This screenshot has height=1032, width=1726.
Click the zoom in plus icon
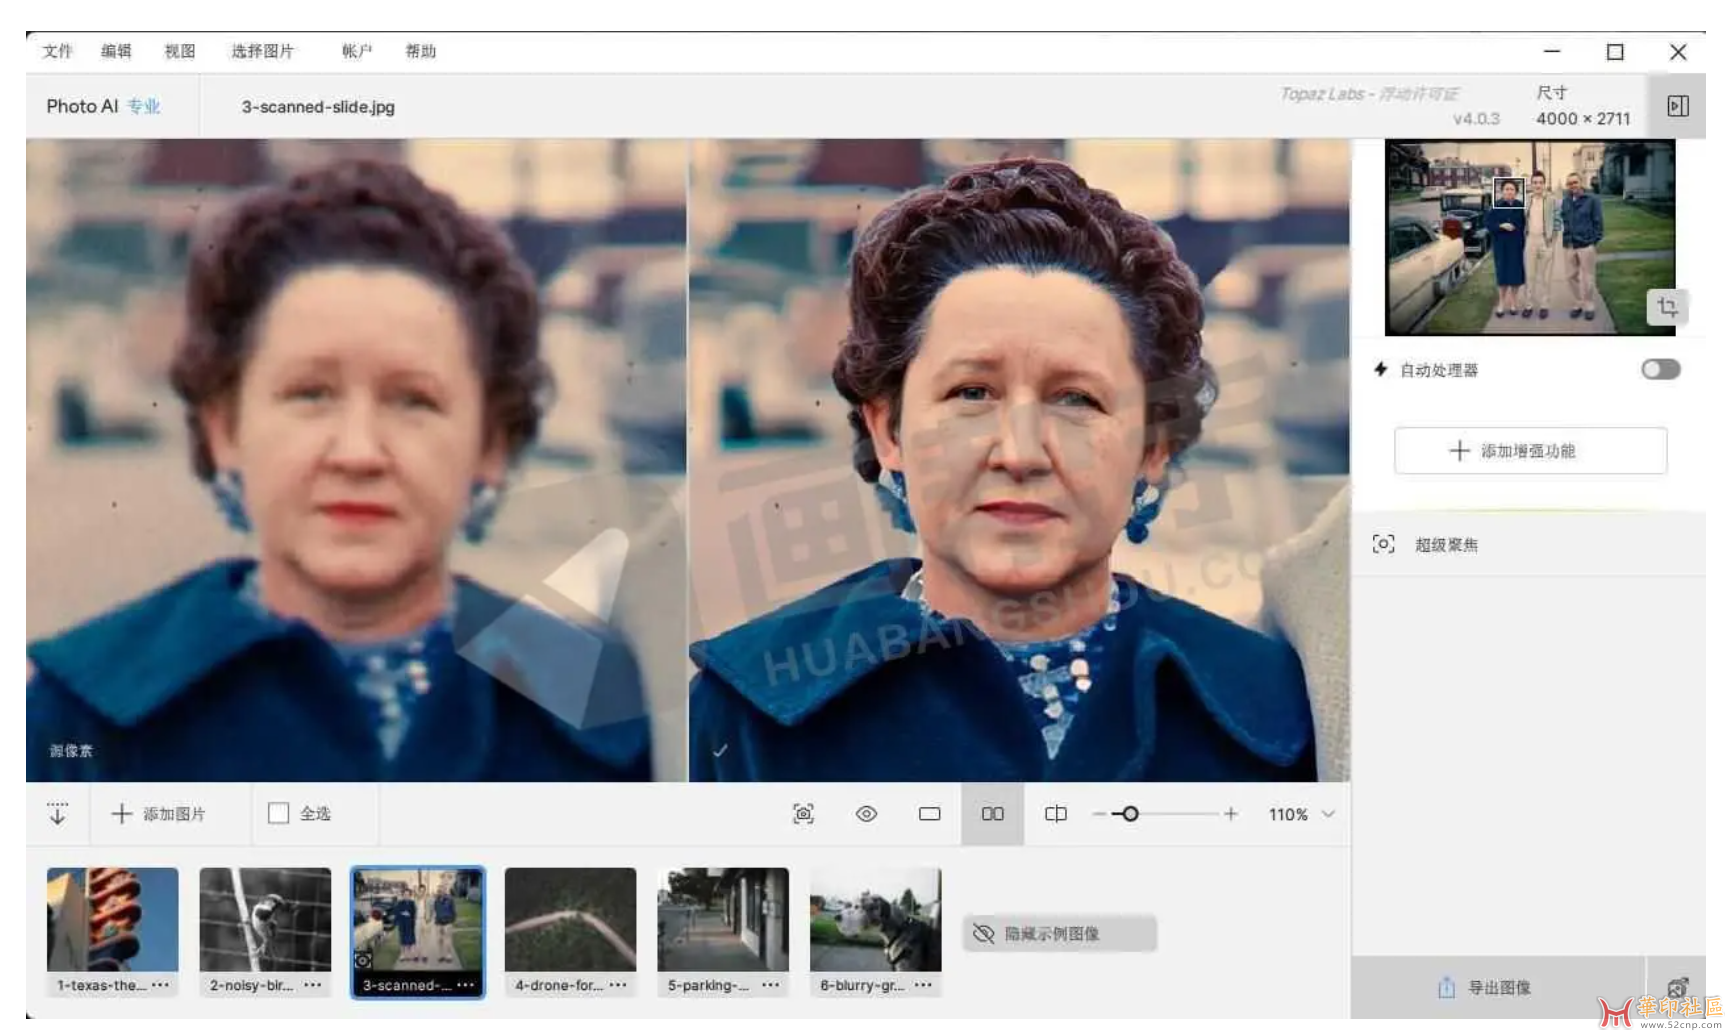pos(1230,814)
